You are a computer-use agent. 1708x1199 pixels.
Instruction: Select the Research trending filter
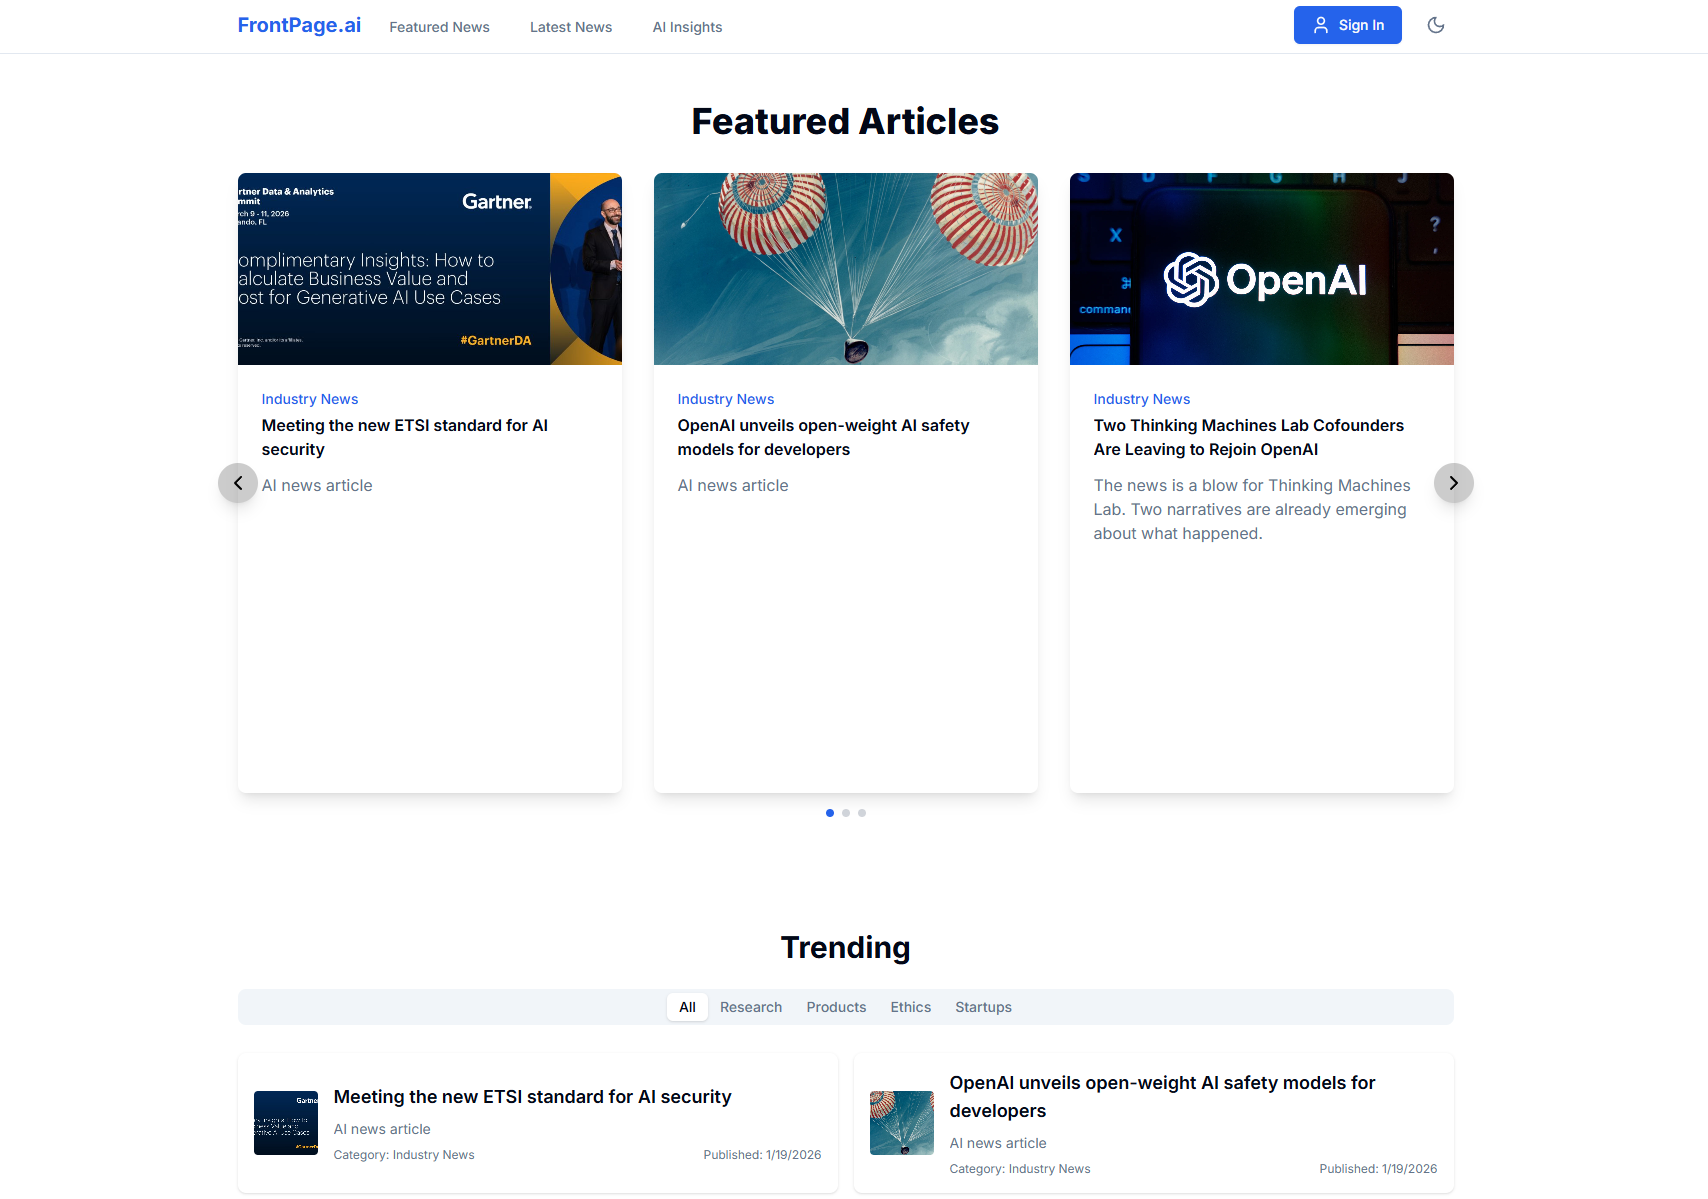click(751, 1007)
